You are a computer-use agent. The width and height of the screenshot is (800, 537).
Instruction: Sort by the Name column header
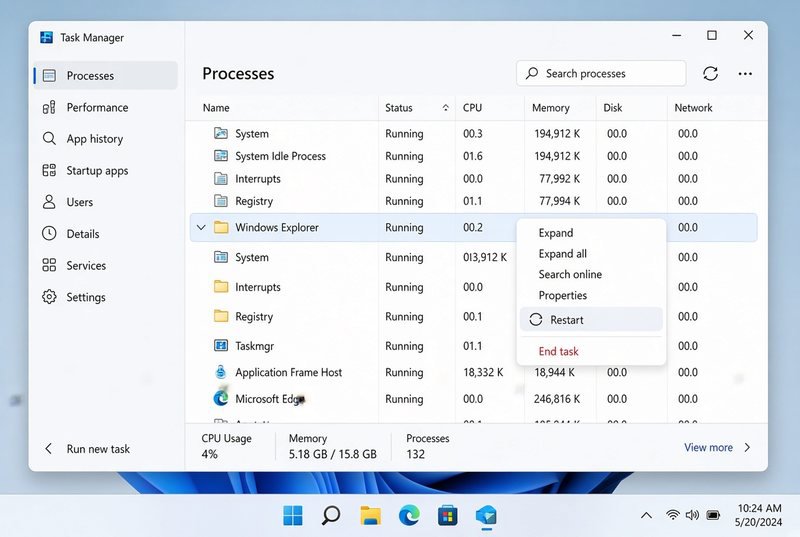click(x=216, y=108)
